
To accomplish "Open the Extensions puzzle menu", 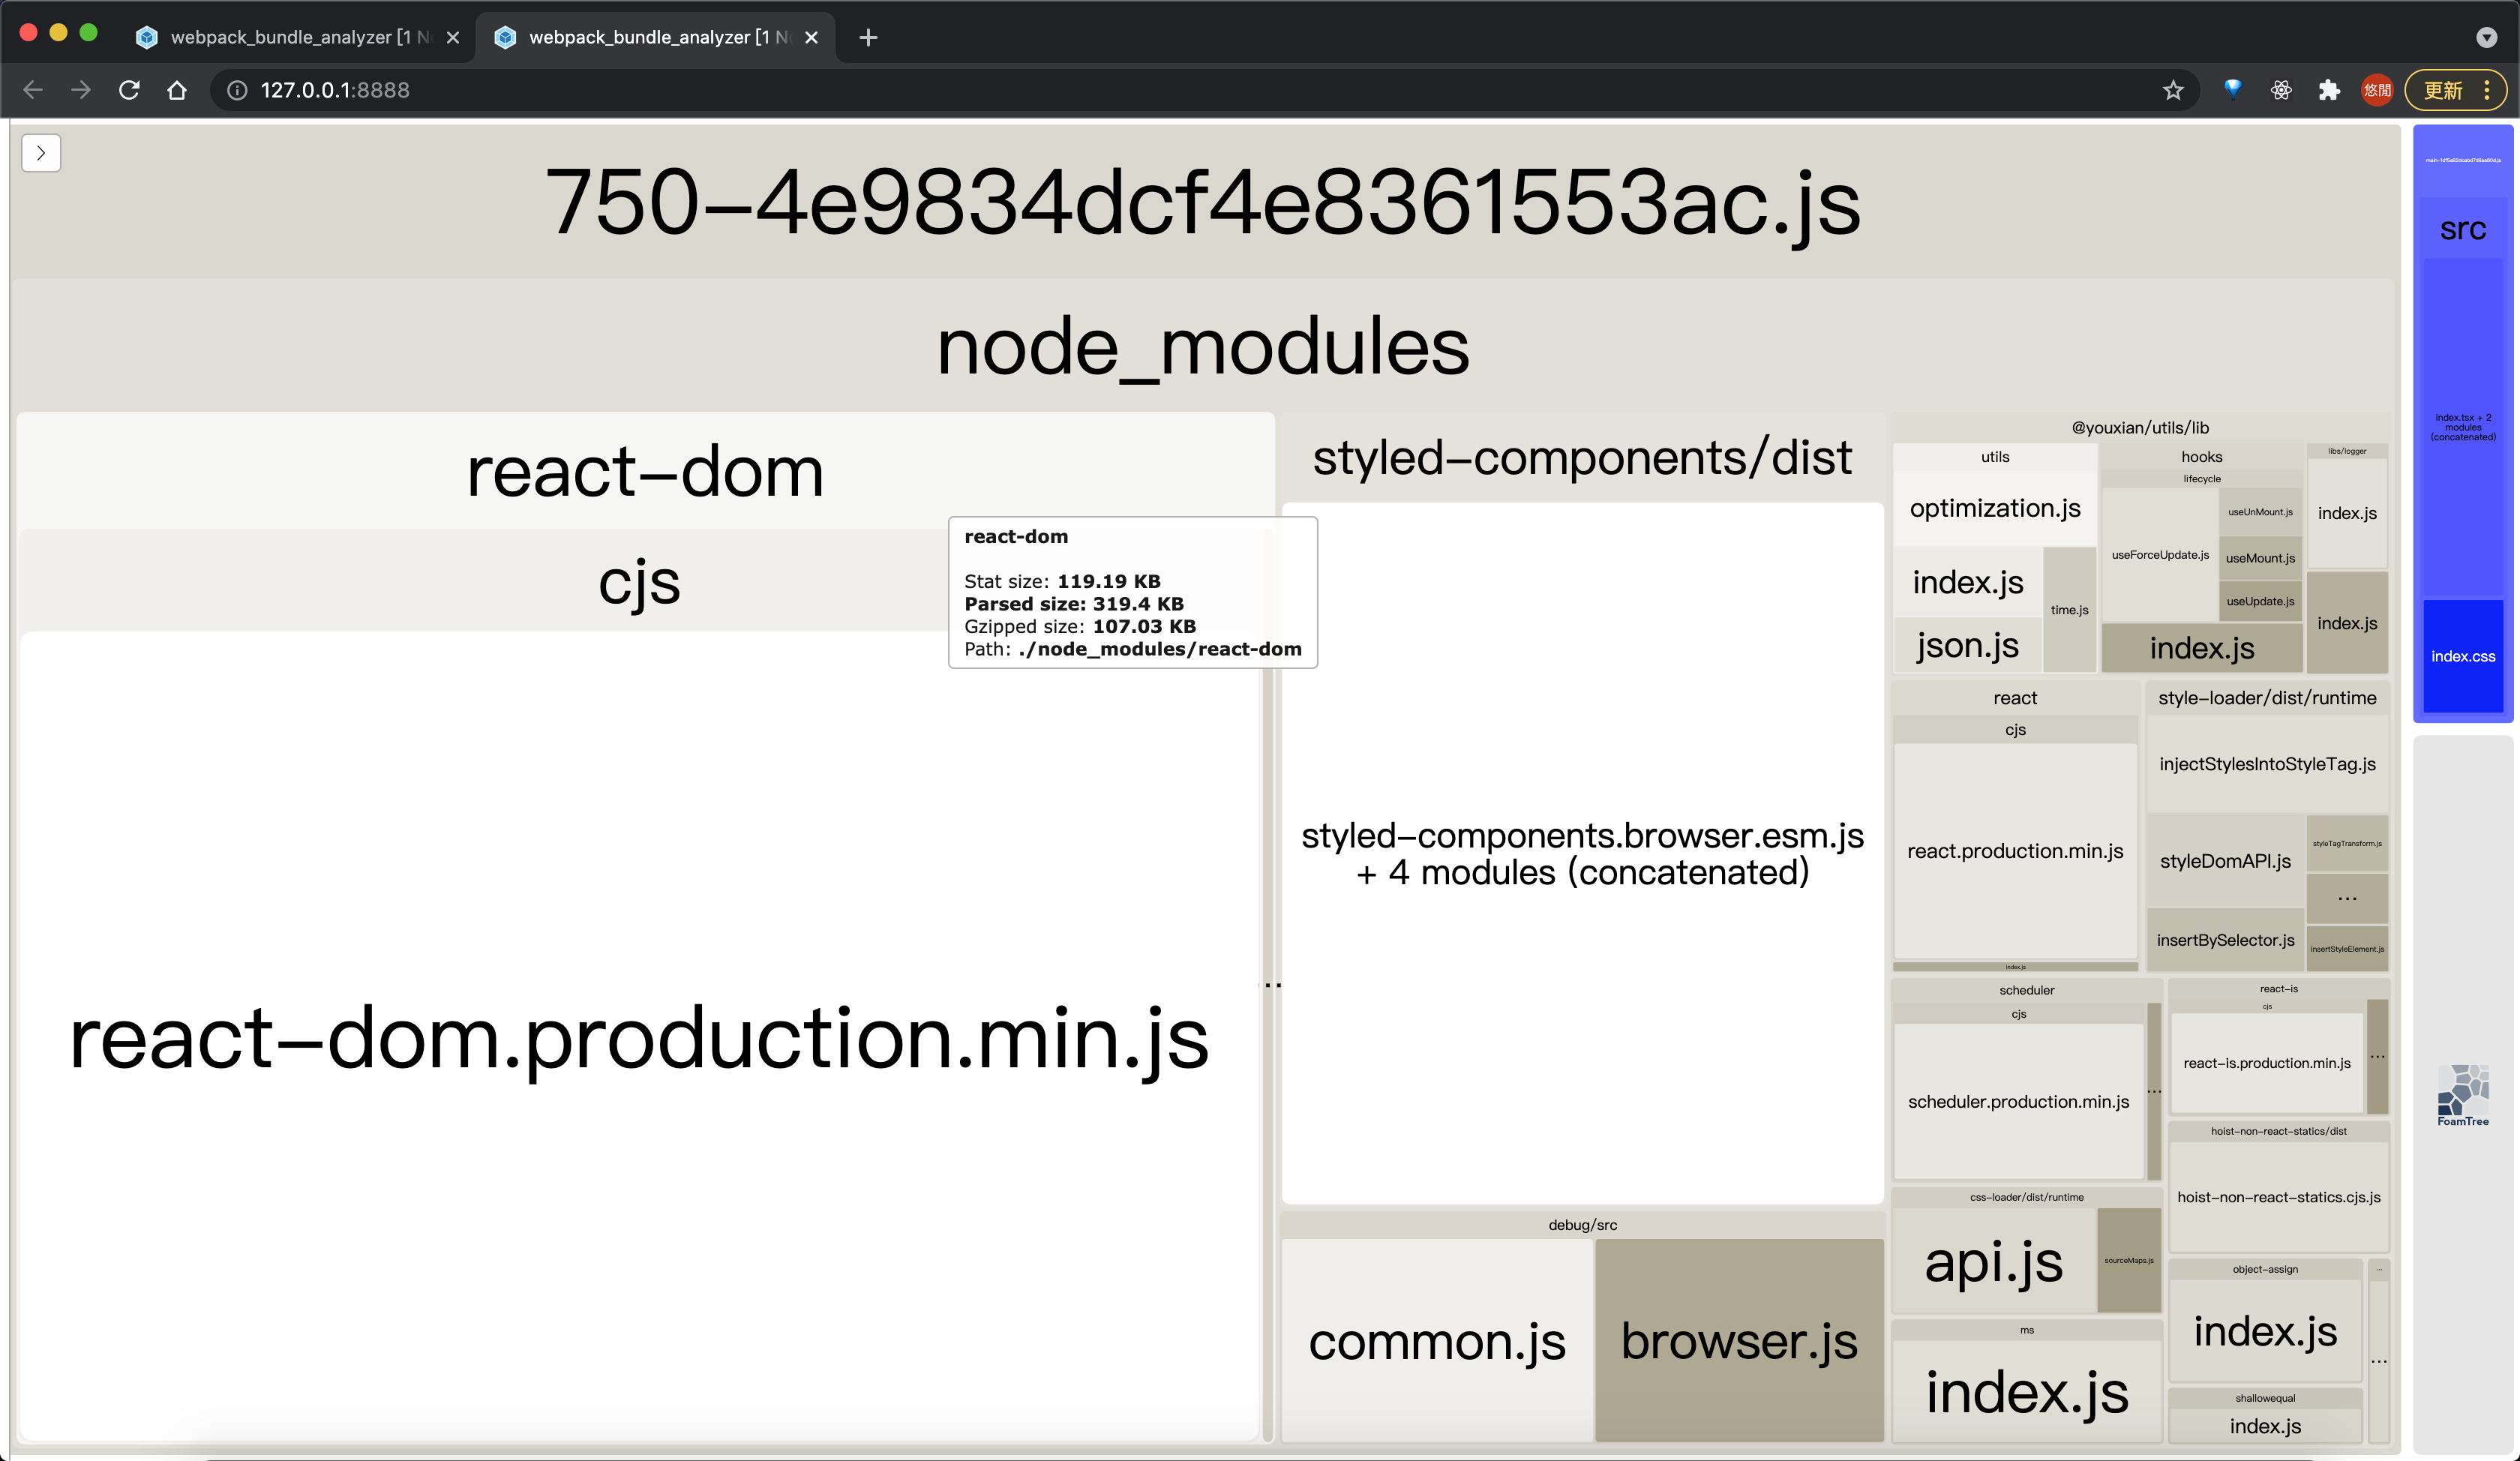I will [2329, 90].
